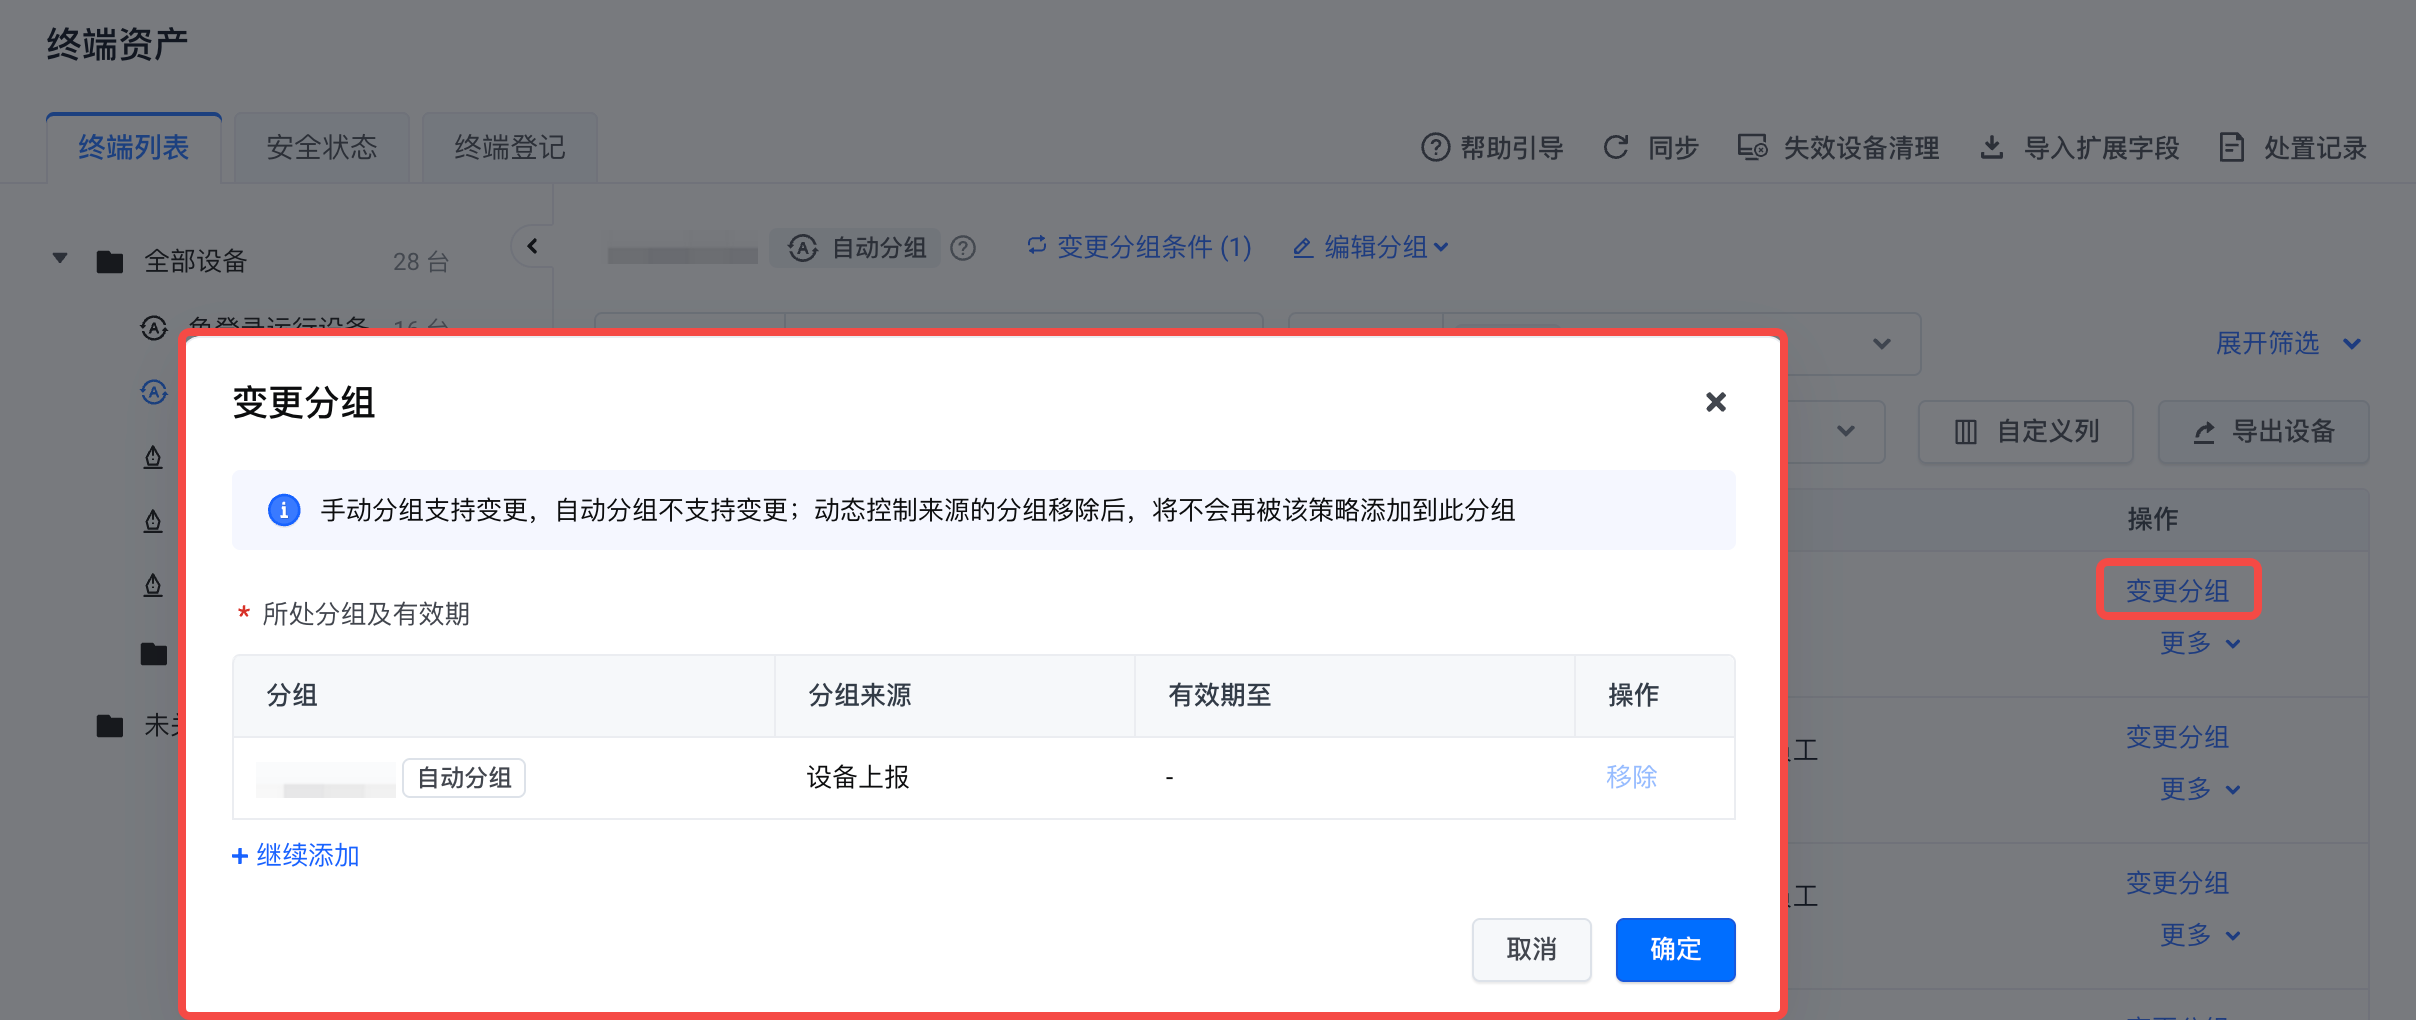This screenshot has width=2416, height=1020.
Task: Click 移除 in the group row
Action: pyautogui.click(x=1632, y=777)
